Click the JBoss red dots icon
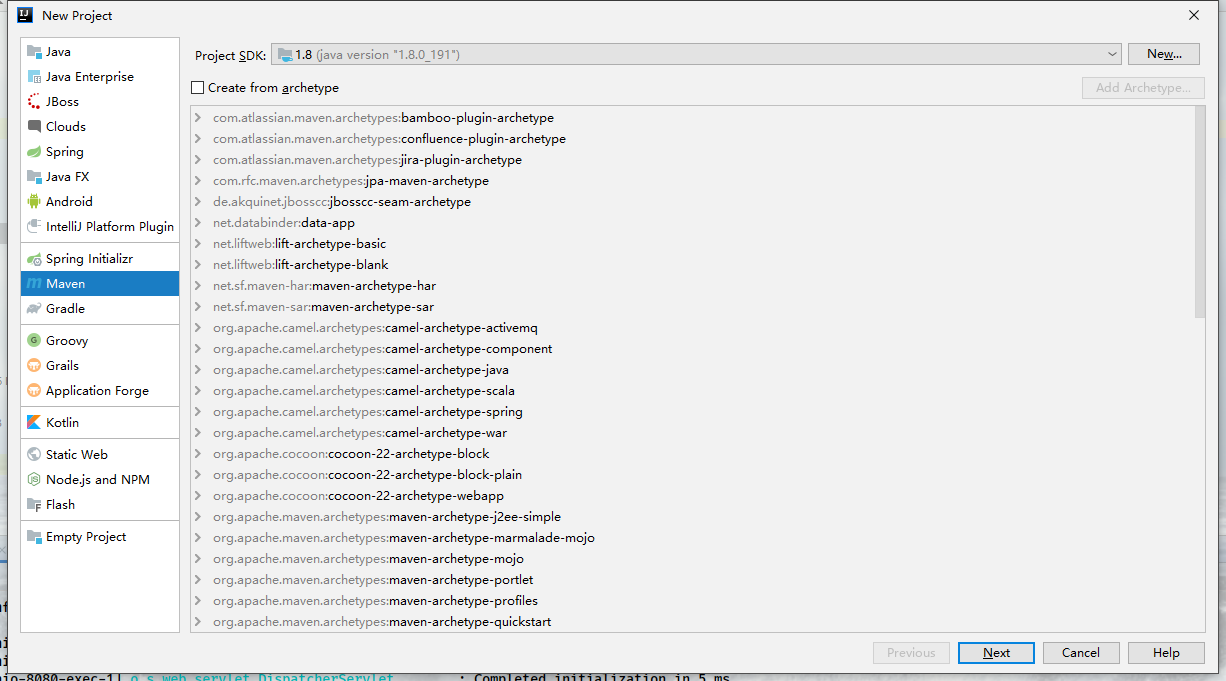Image resolution: width=1226 pixels, height=681 pixels. [x=34, y=102]
